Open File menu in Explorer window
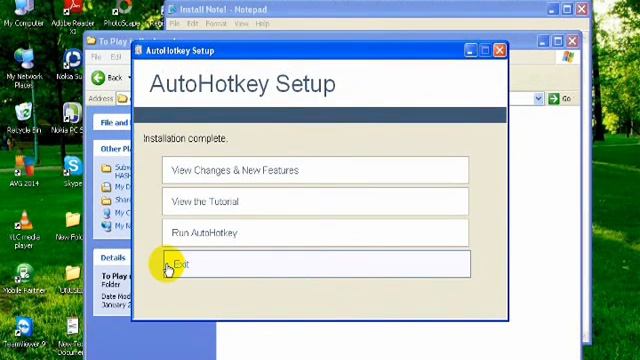The height and width of the screenshot is (360, 640). [x=96, y=57]
